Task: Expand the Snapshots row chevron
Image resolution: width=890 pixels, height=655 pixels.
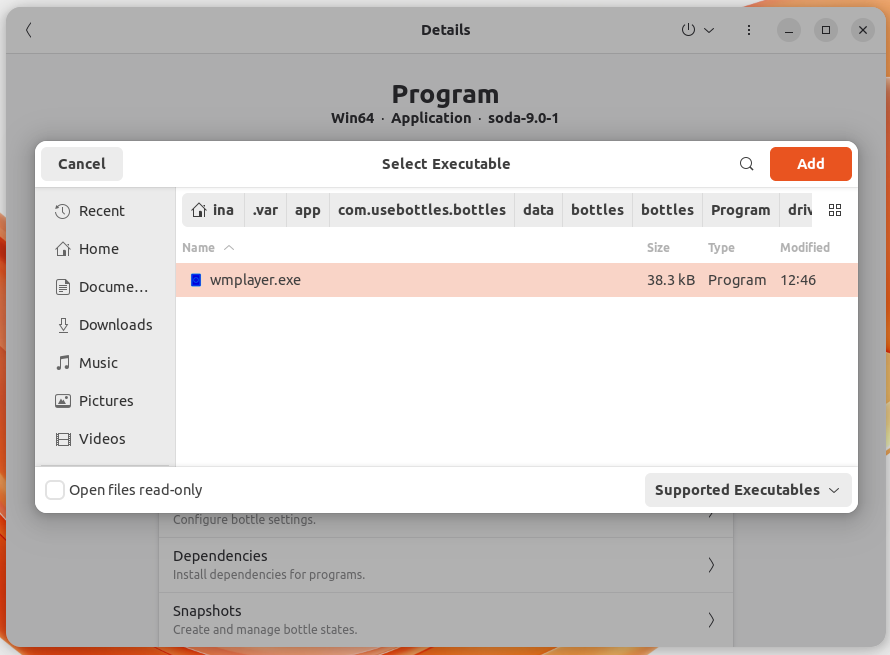Action: (711, 620)
